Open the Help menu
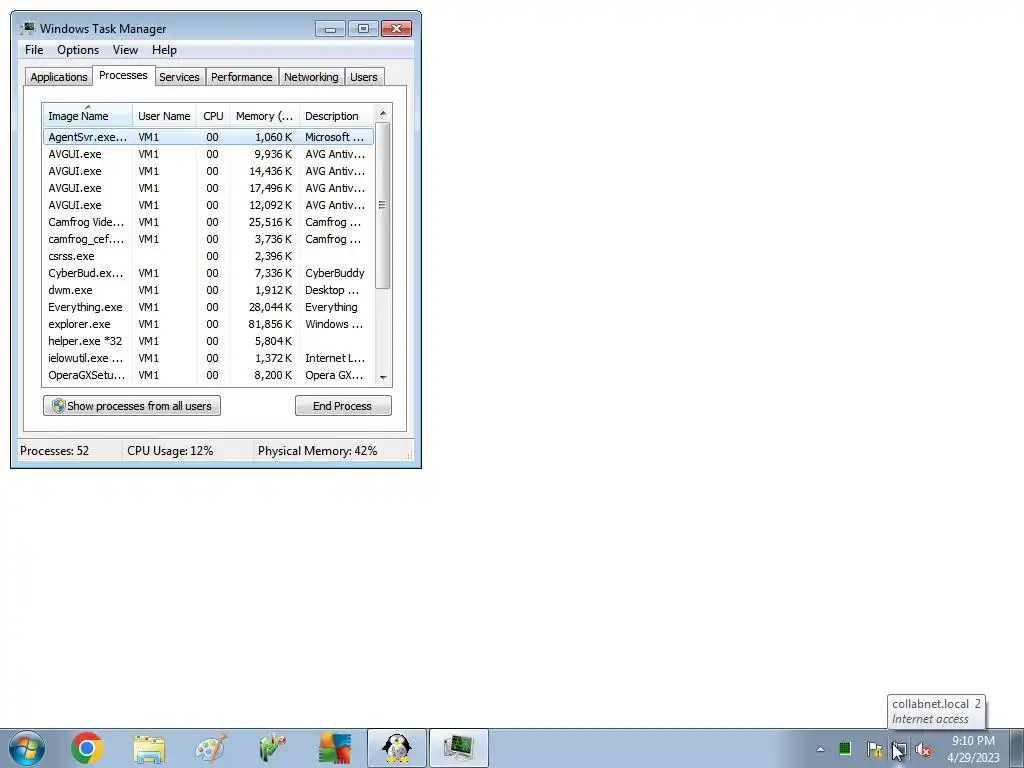 [164, 50]
